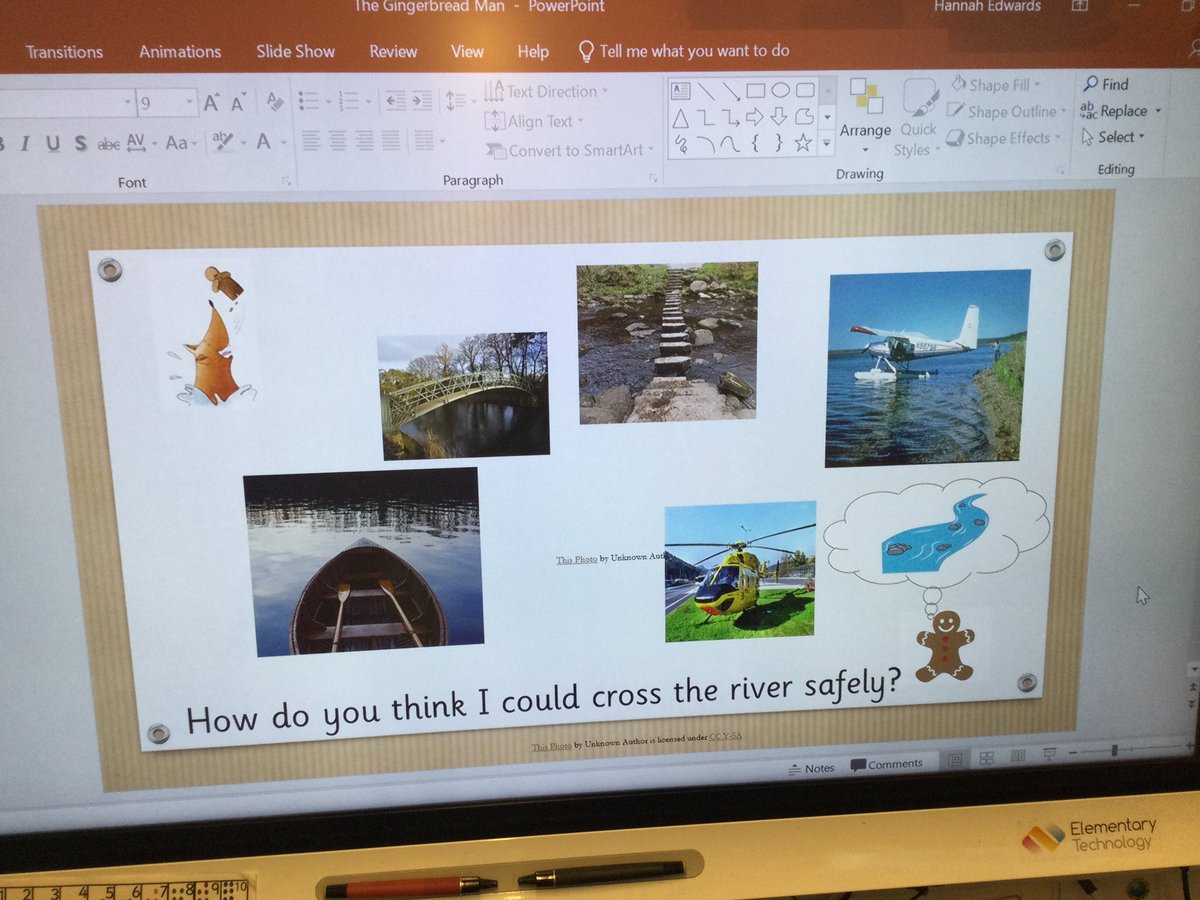Image resolution: width=1200 pixels, height=900 pixels.
Task: Click the Decrease Font Size icon
Action: point(238,103)
